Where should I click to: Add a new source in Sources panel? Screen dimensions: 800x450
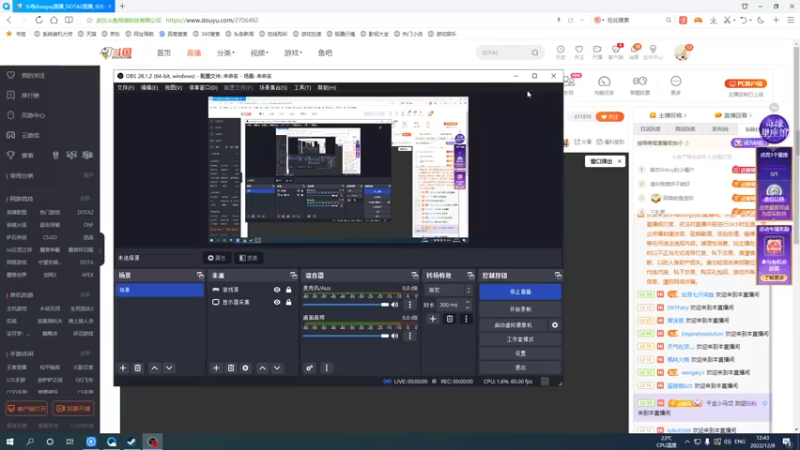[x=216, y=368]
